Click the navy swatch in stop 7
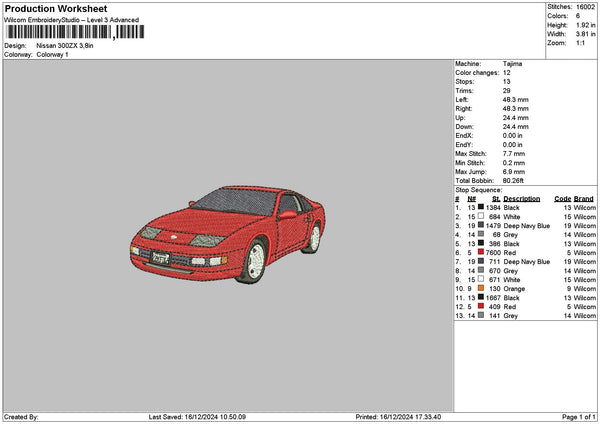The height and width of the screenshot is (424, 600). point(481,261)
